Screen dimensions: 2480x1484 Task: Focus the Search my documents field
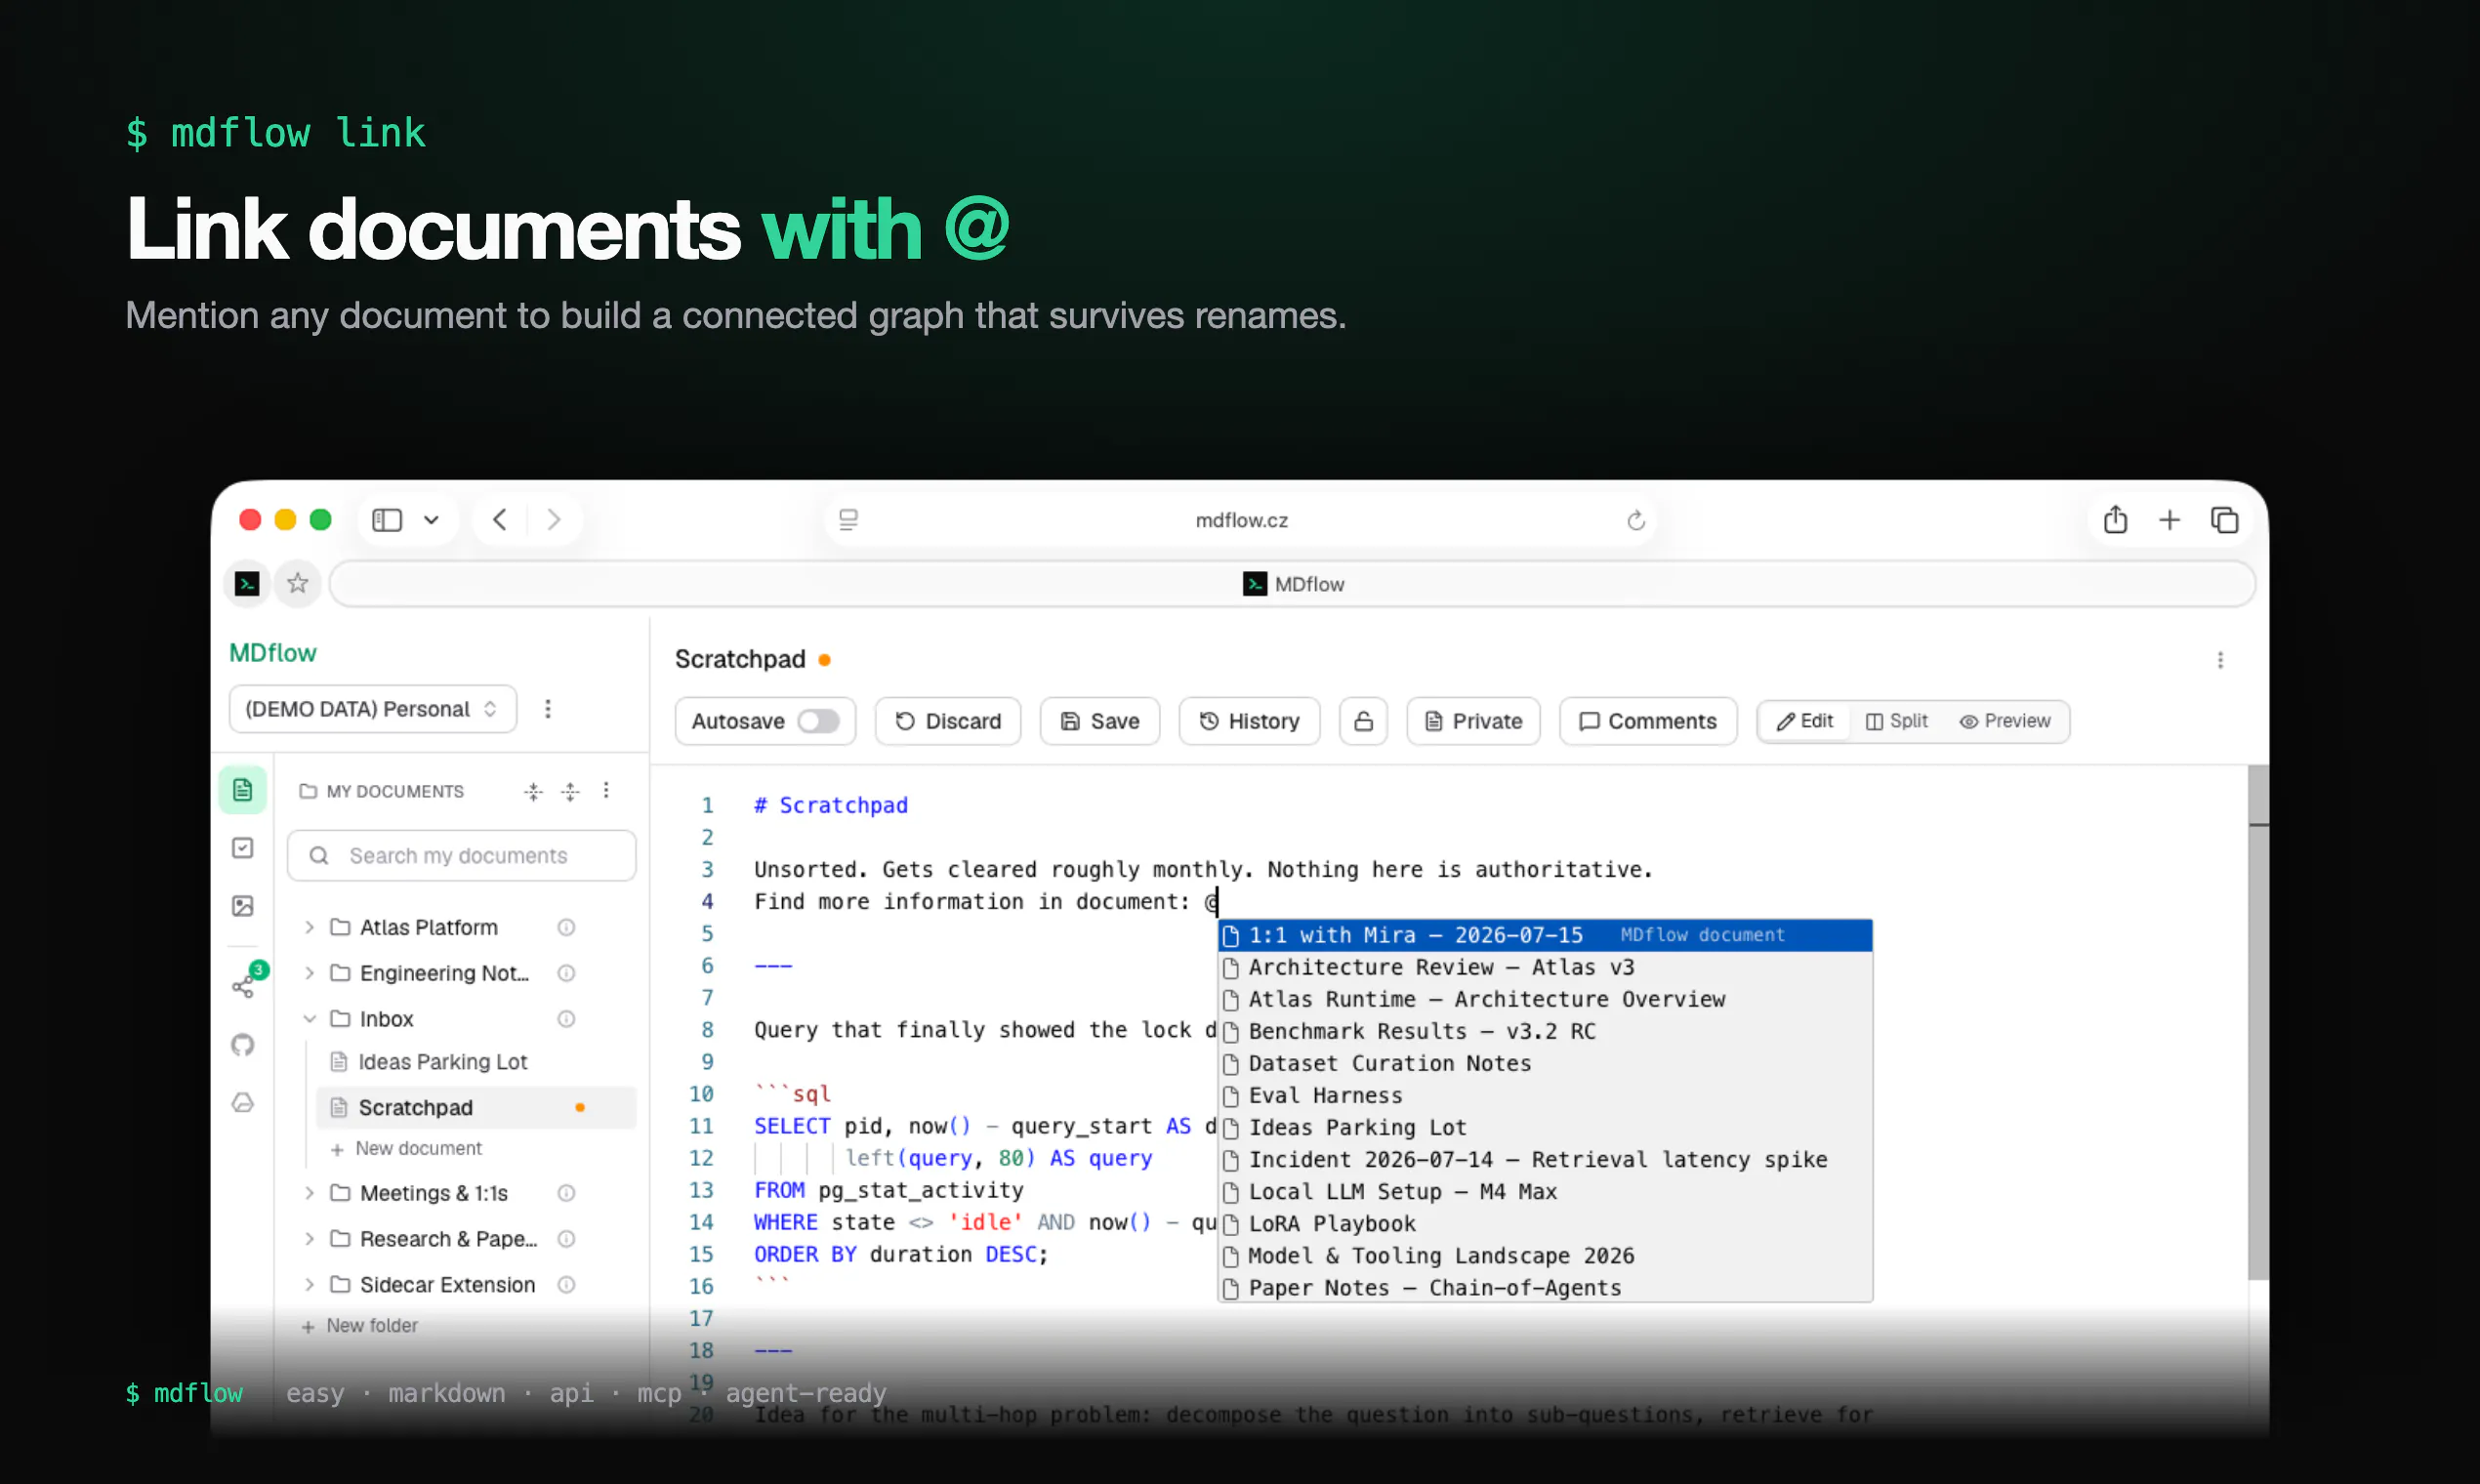click(461, 856)
